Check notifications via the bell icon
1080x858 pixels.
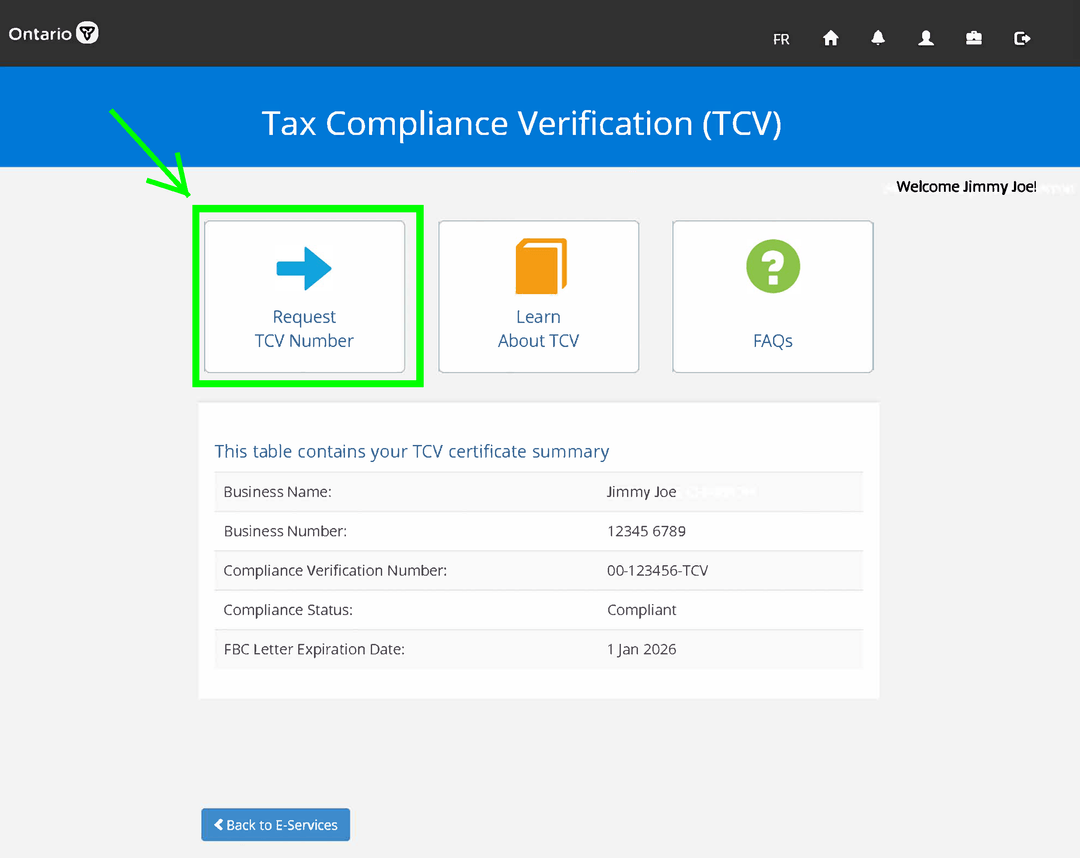pyautogui.click(x=878, y=38)
